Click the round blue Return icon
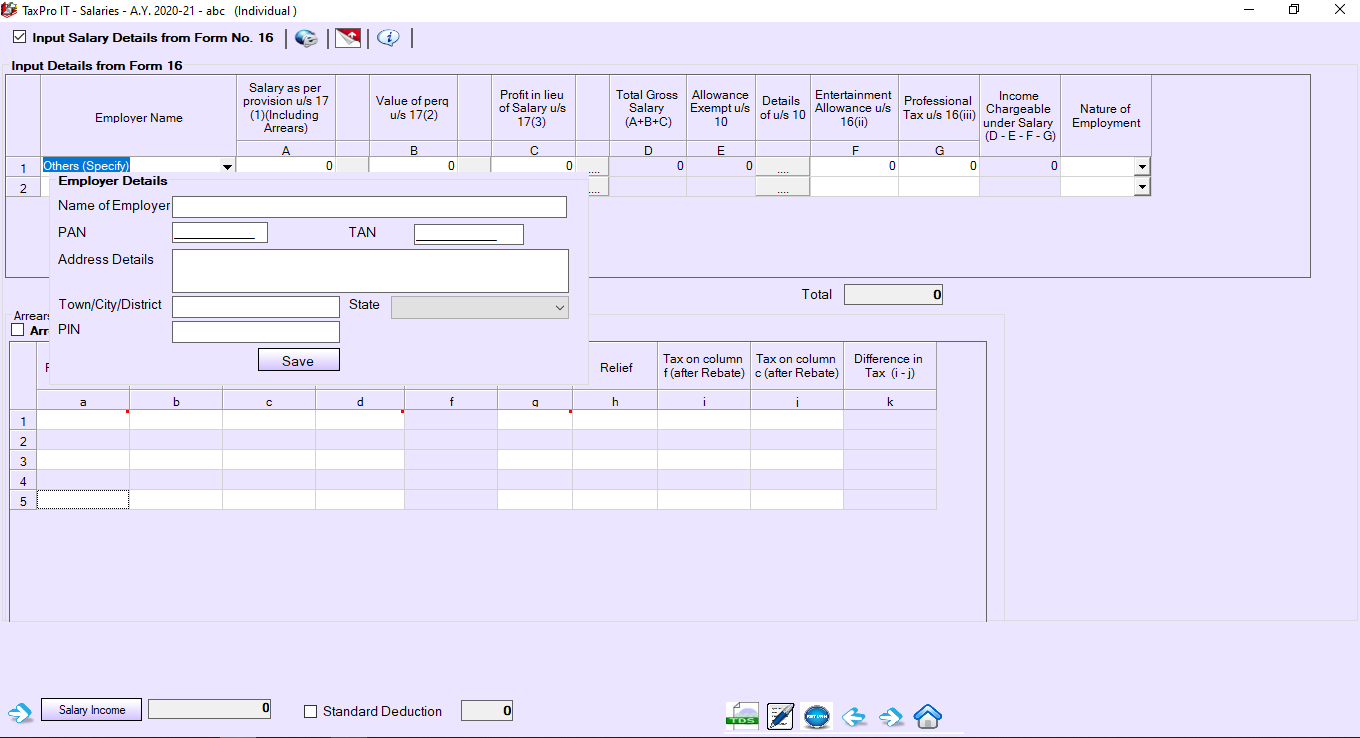The width and height of the screenshot is (1360, 738). [817, 716]
